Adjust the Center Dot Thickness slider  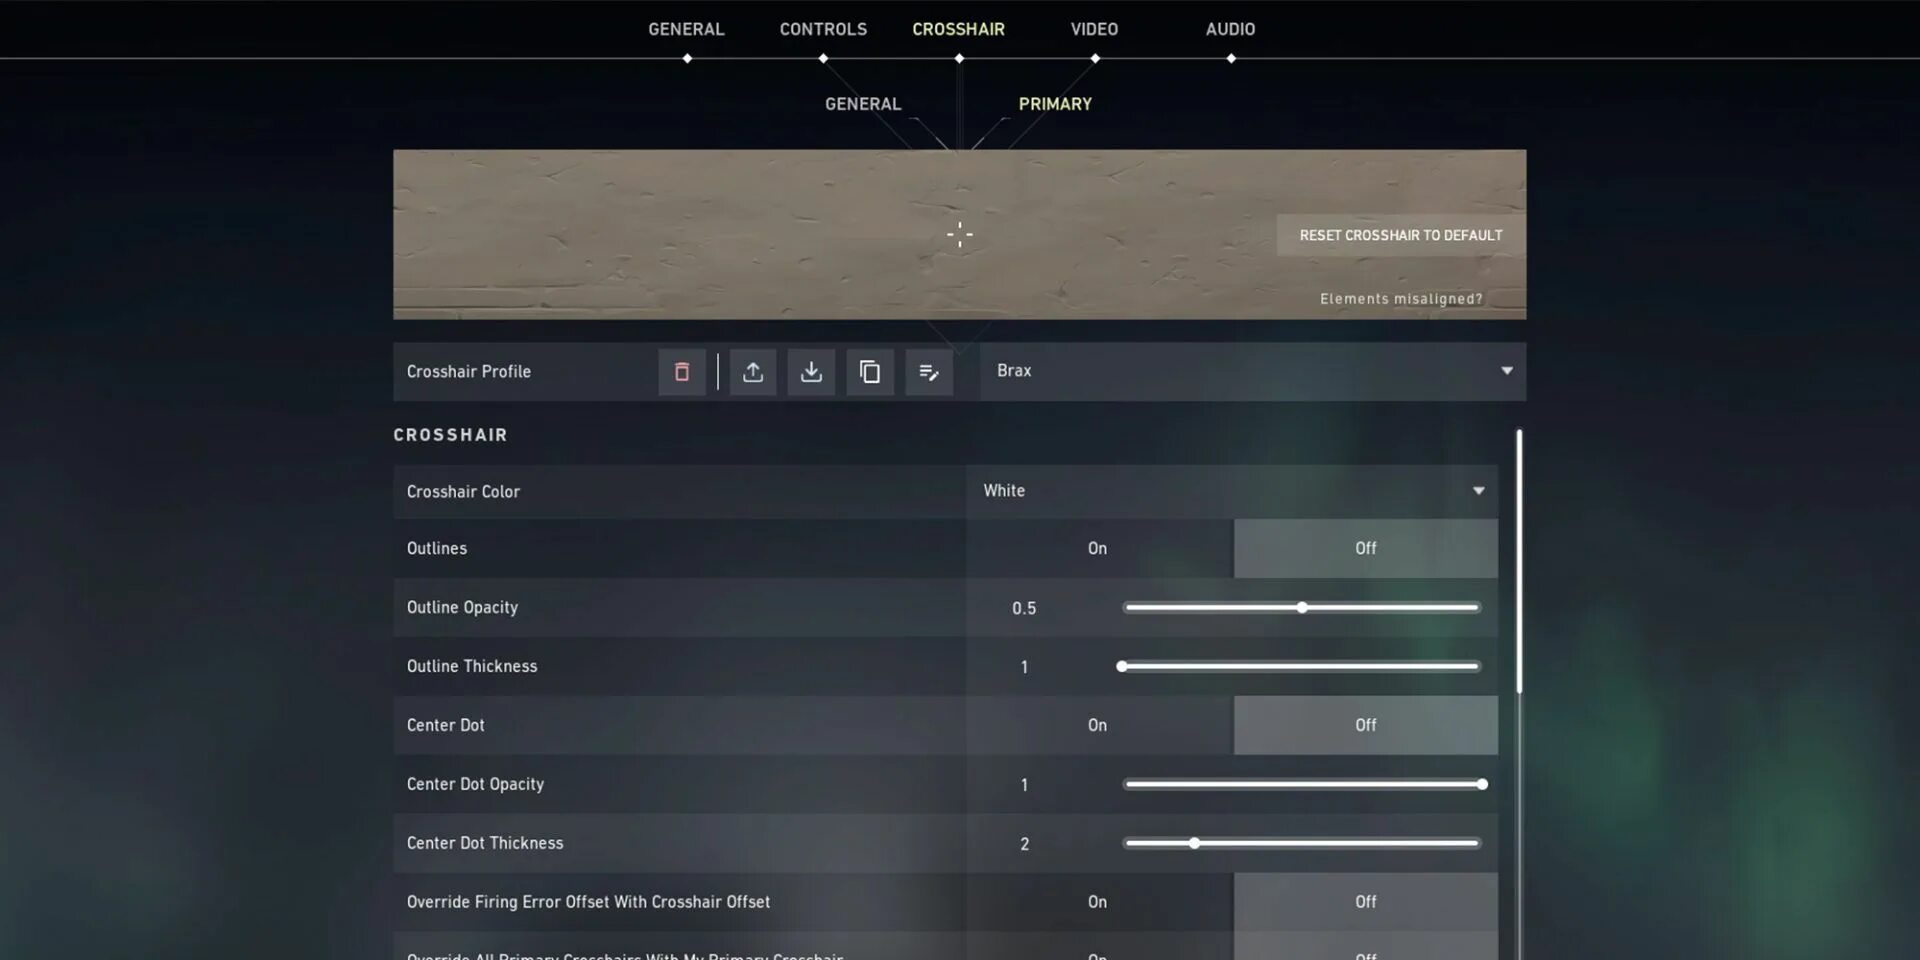click(1302, 843)
